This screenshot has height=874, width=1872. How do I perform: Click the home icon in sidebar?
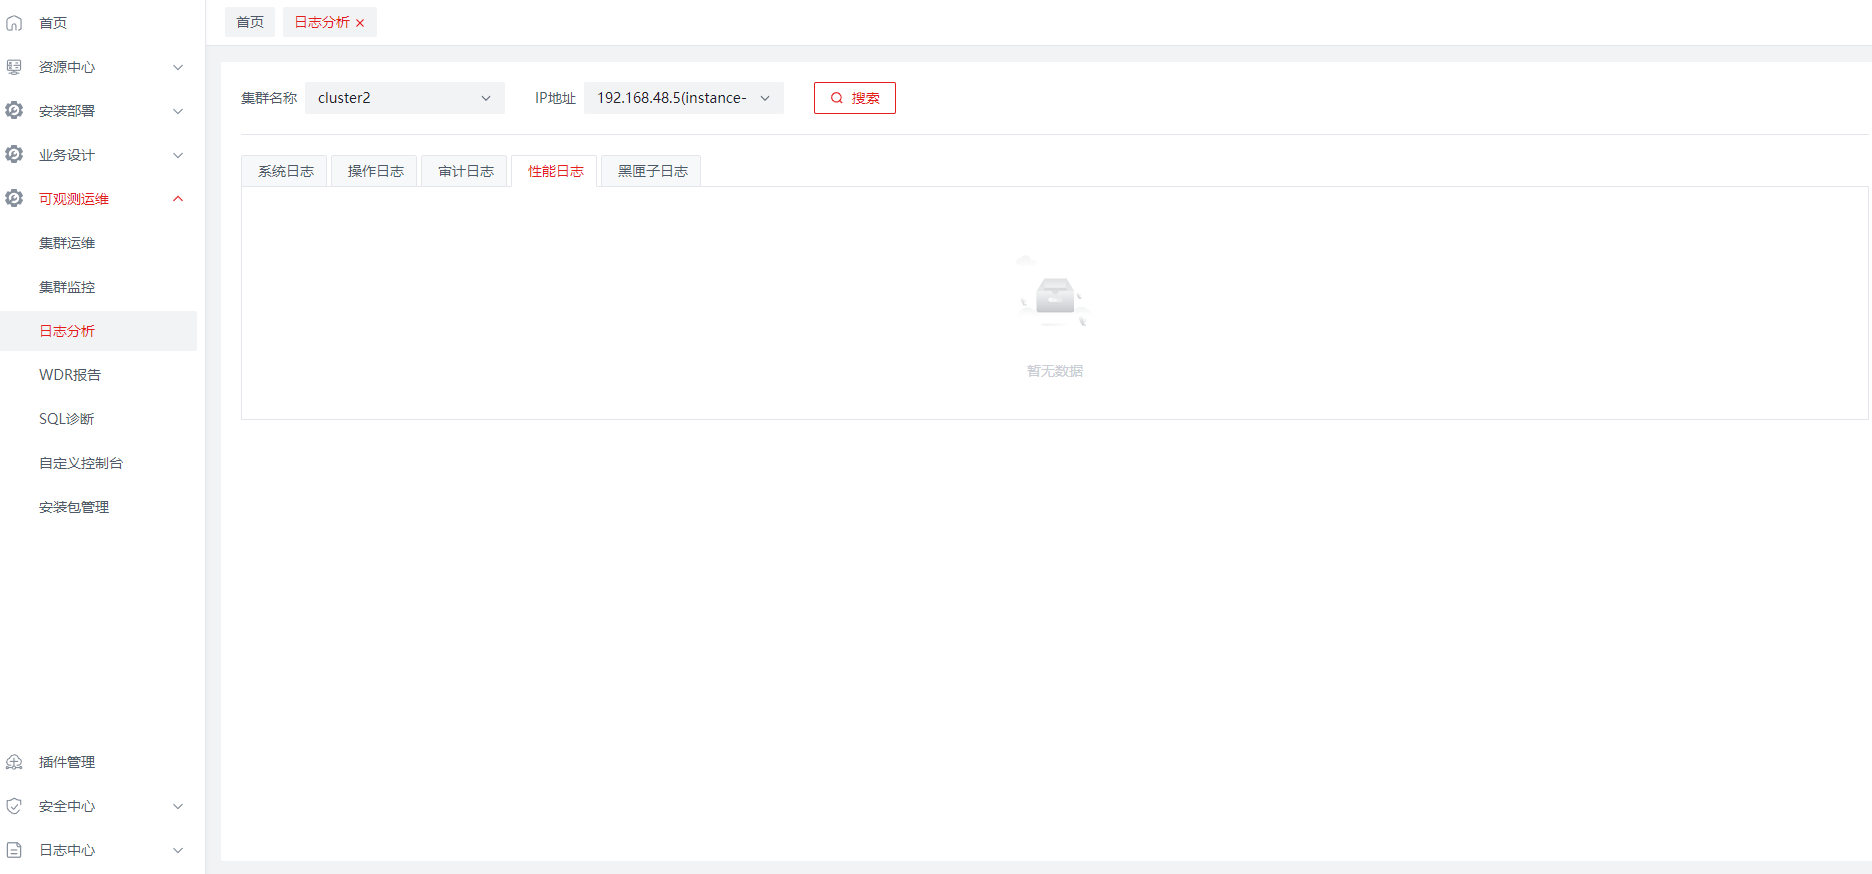pyautogui.click(x=14, y=23)
